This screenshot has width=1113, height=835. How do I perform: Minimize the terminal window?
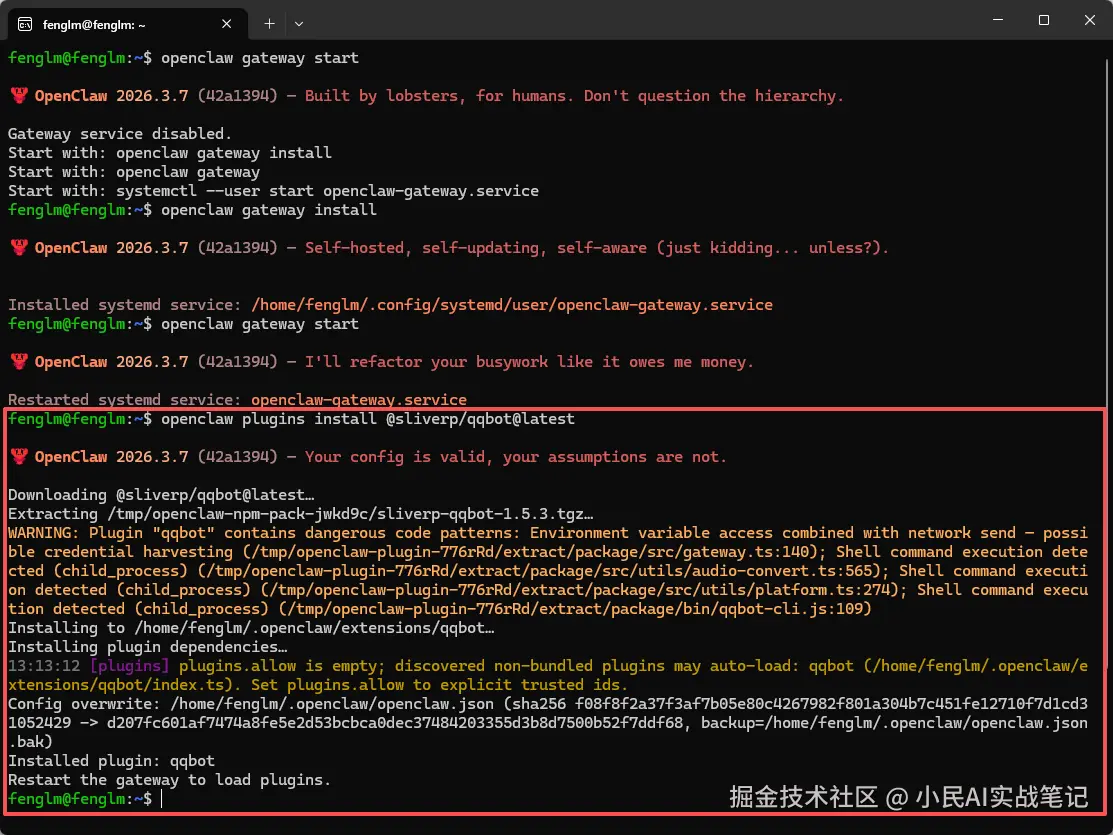click(998, 20)
